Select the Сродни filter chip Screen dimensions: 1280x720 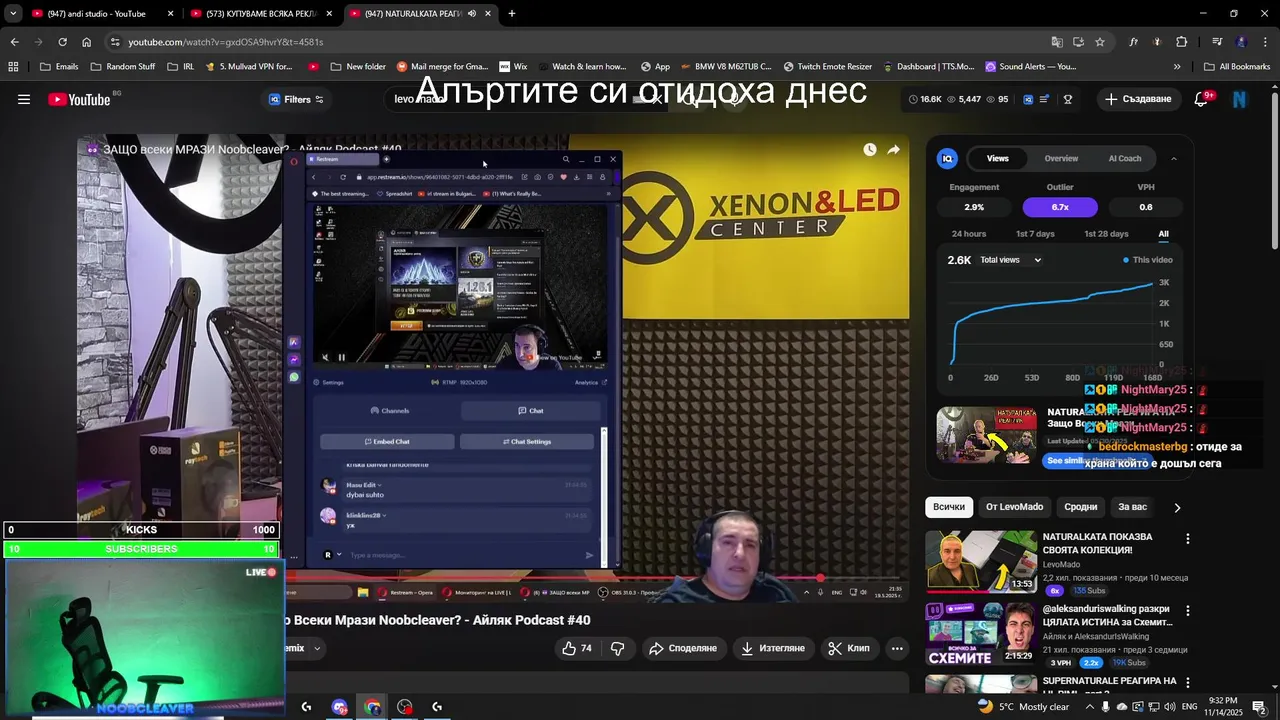[x=1080, y=507]
